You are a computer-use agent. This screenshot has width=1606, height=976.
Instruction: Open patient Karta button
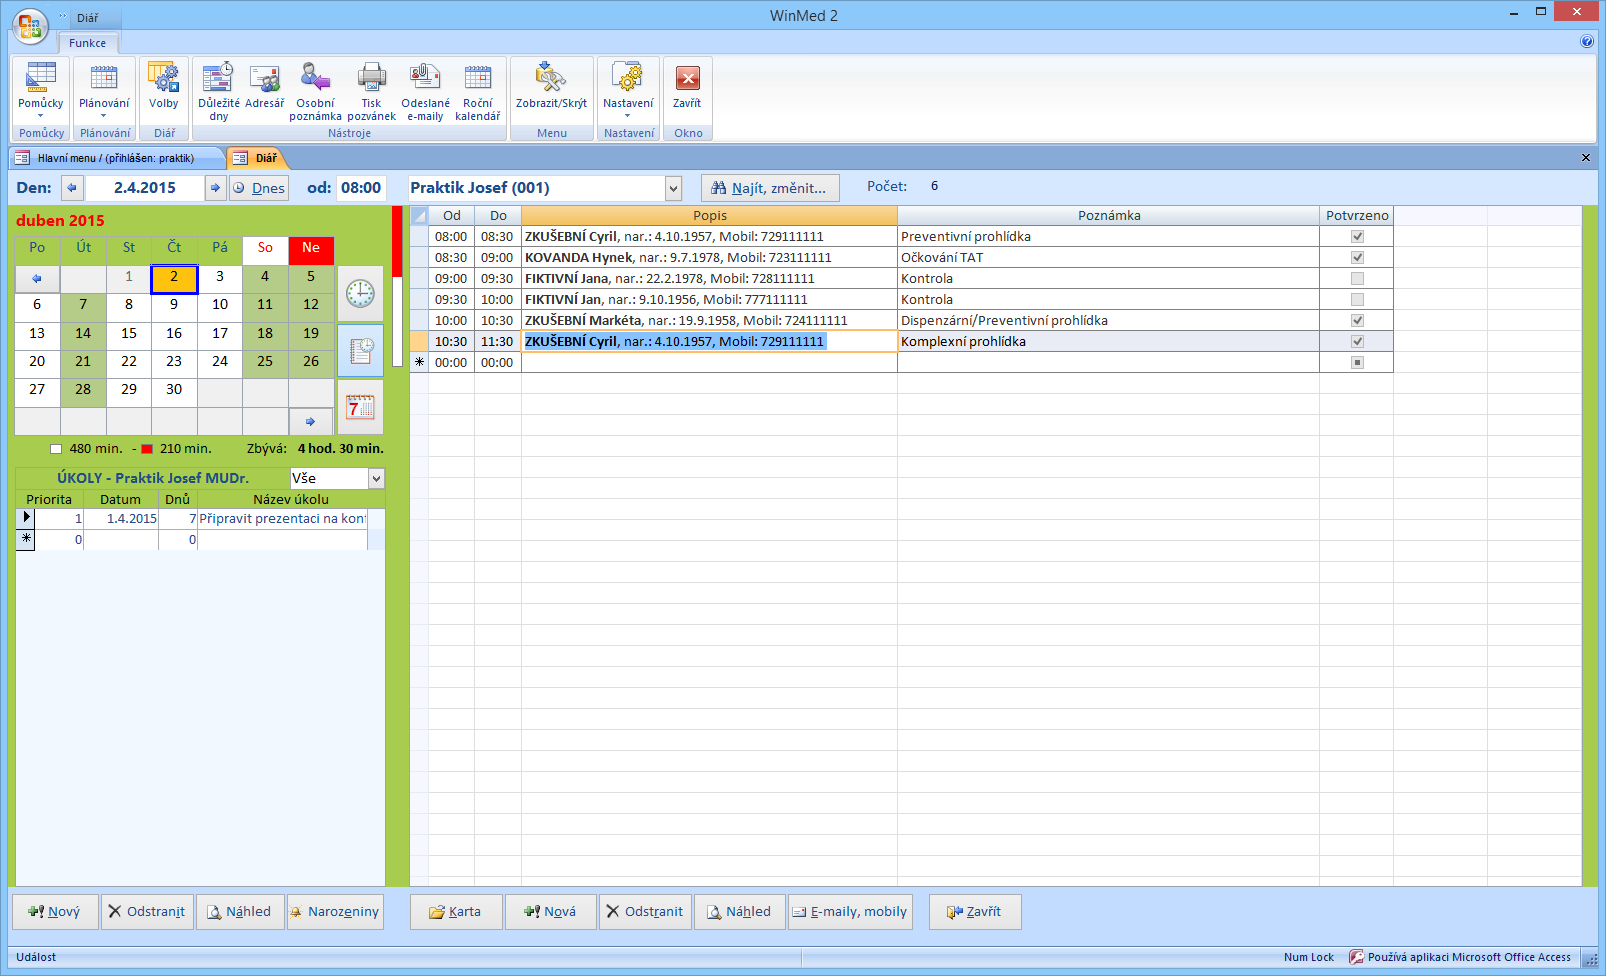click(x=456, y=912)
